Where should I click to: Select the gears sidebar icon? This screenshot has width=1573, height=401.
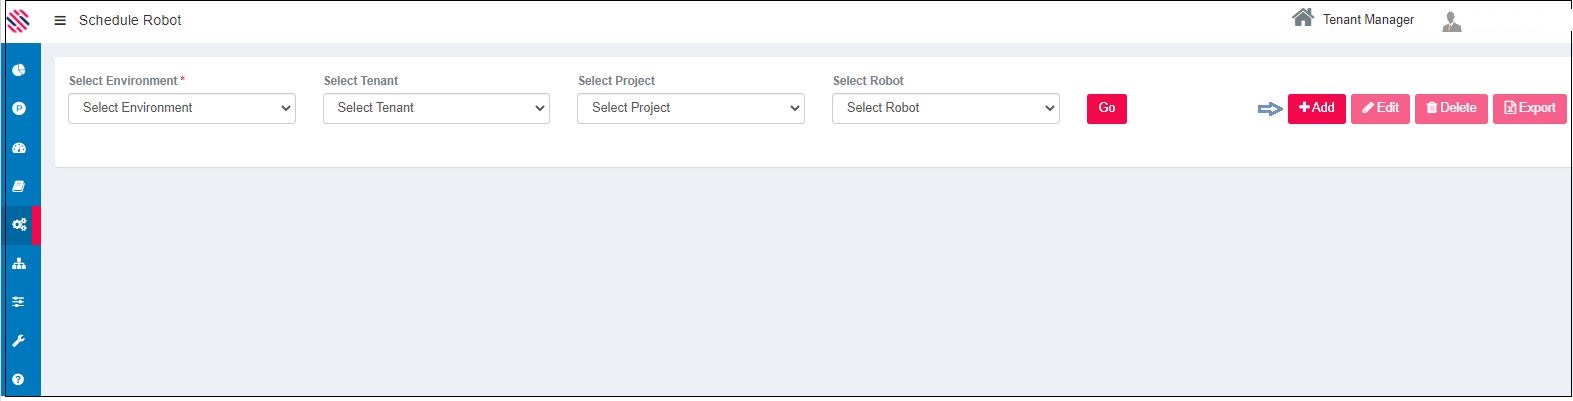(x=19, y=225)
